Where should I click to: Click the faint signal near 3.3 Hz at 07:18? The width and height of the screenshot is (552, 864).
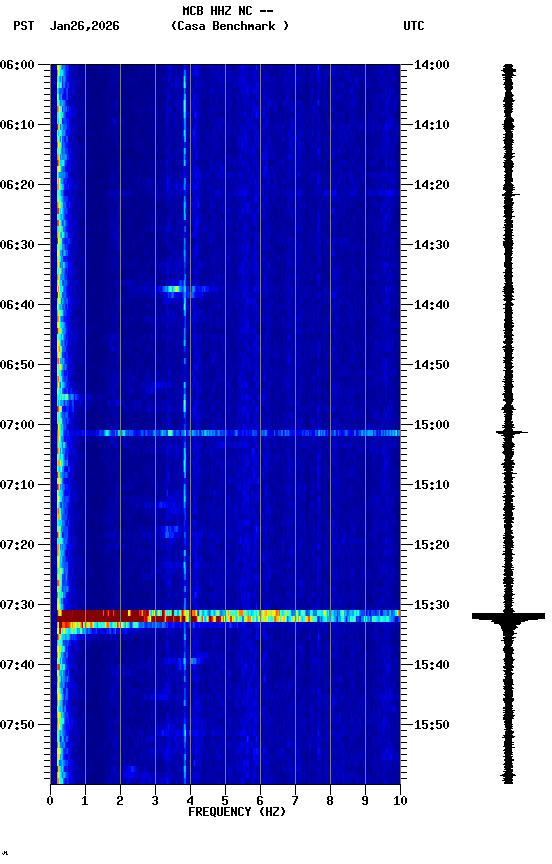coord(171,532)
